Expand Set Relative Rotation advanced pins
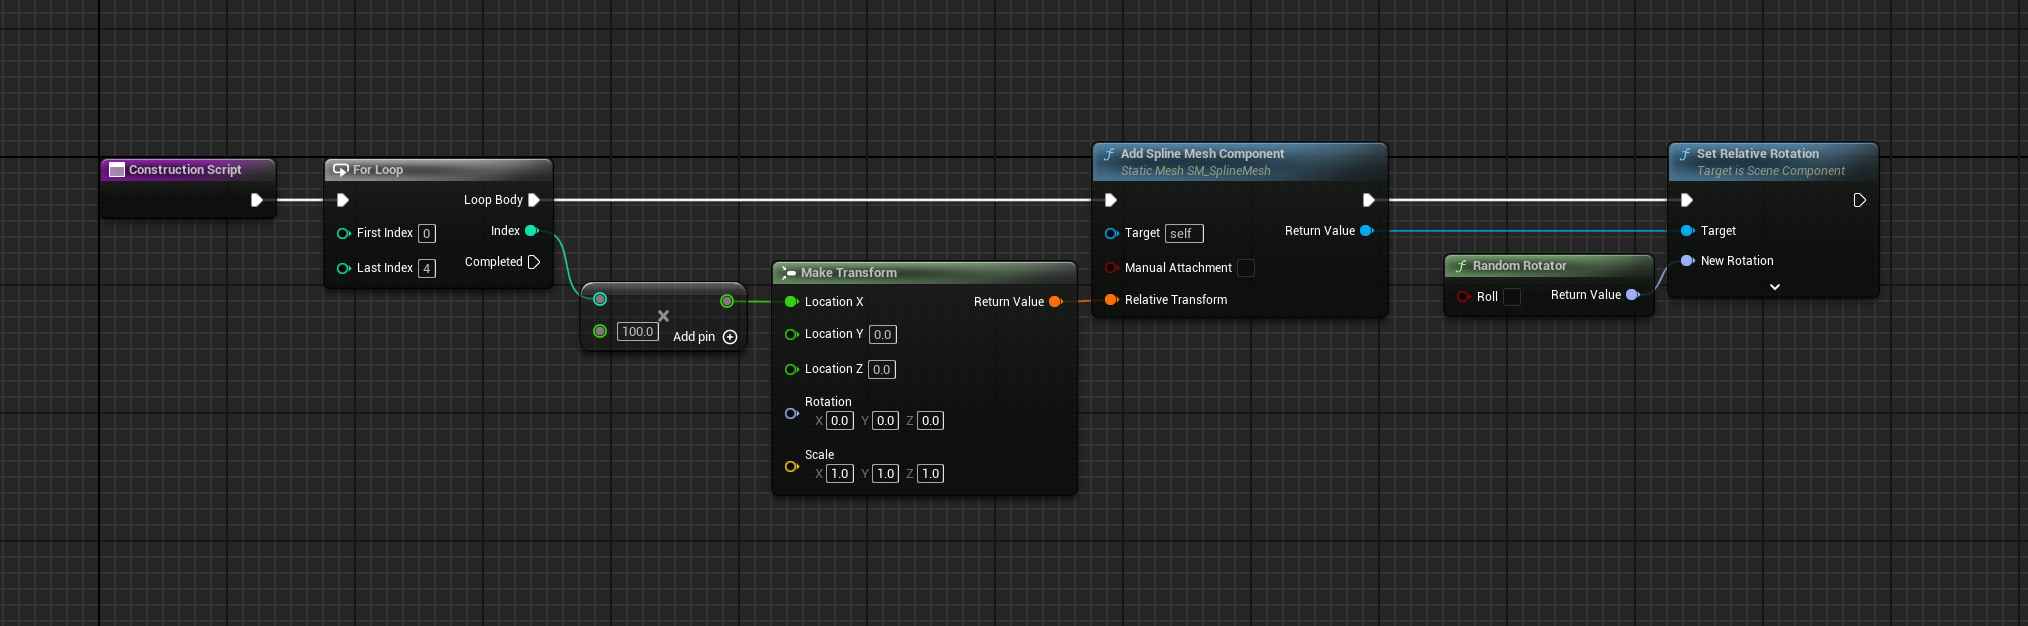2028x626 pixels. (x=1775, y=287)
